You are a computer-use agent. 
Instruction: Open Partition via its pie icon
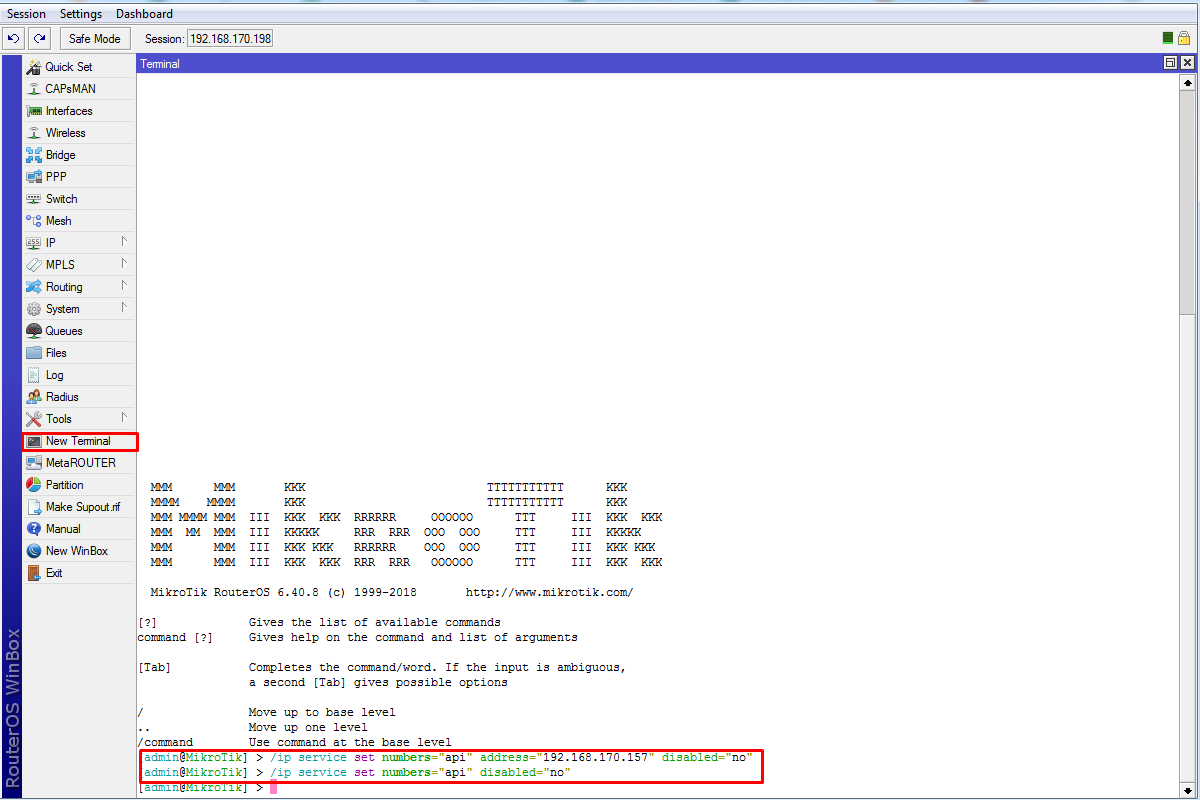[34, 485]
